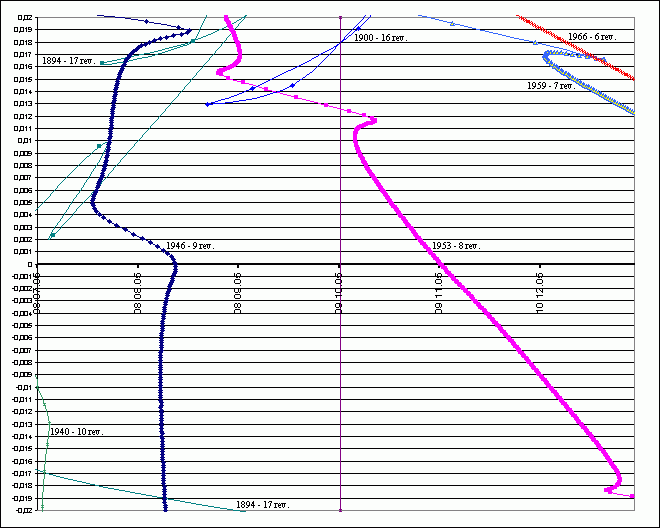This screenshot has height=528, width=660.
Task: Click the vertical purple line
Action: [x=341, y=400]
